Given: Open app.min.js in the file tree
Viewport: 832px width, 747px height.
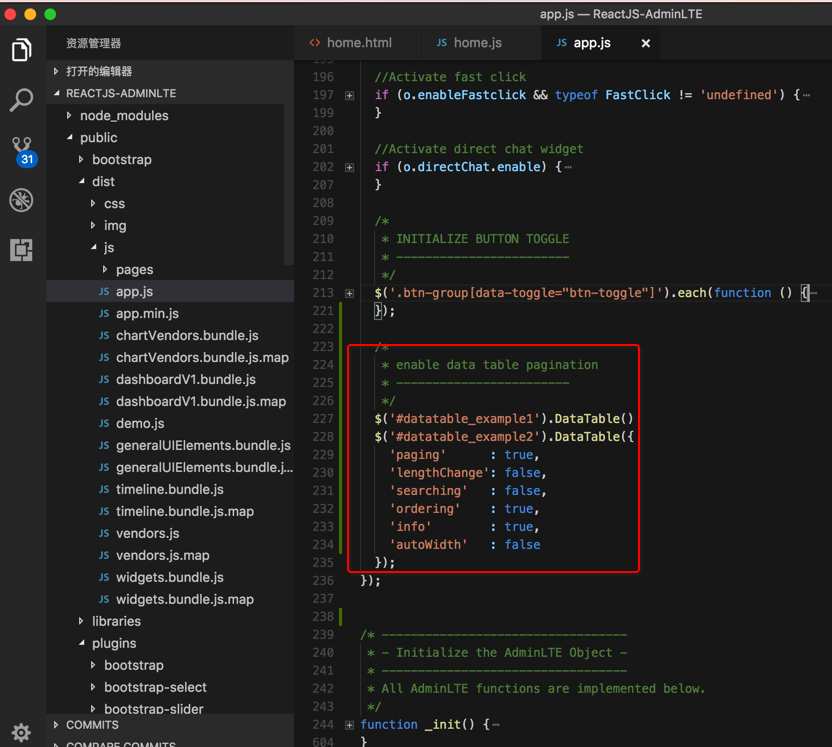Looking at the screenshot, I should click(x=147, y=314).
